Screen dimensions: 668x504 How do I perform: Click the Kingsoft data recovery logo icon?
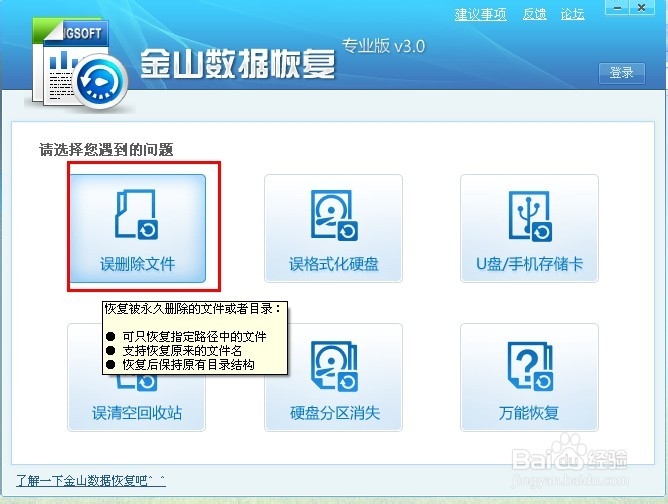click(79, 64)
